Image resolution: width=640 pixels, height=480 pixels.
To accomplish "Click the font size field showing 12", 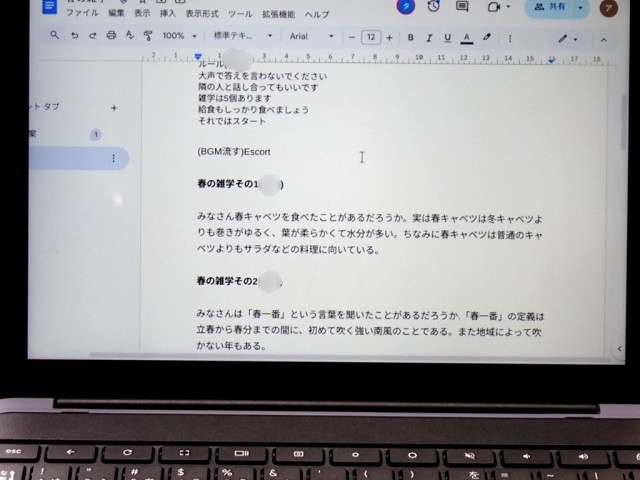I will point(371,37).
